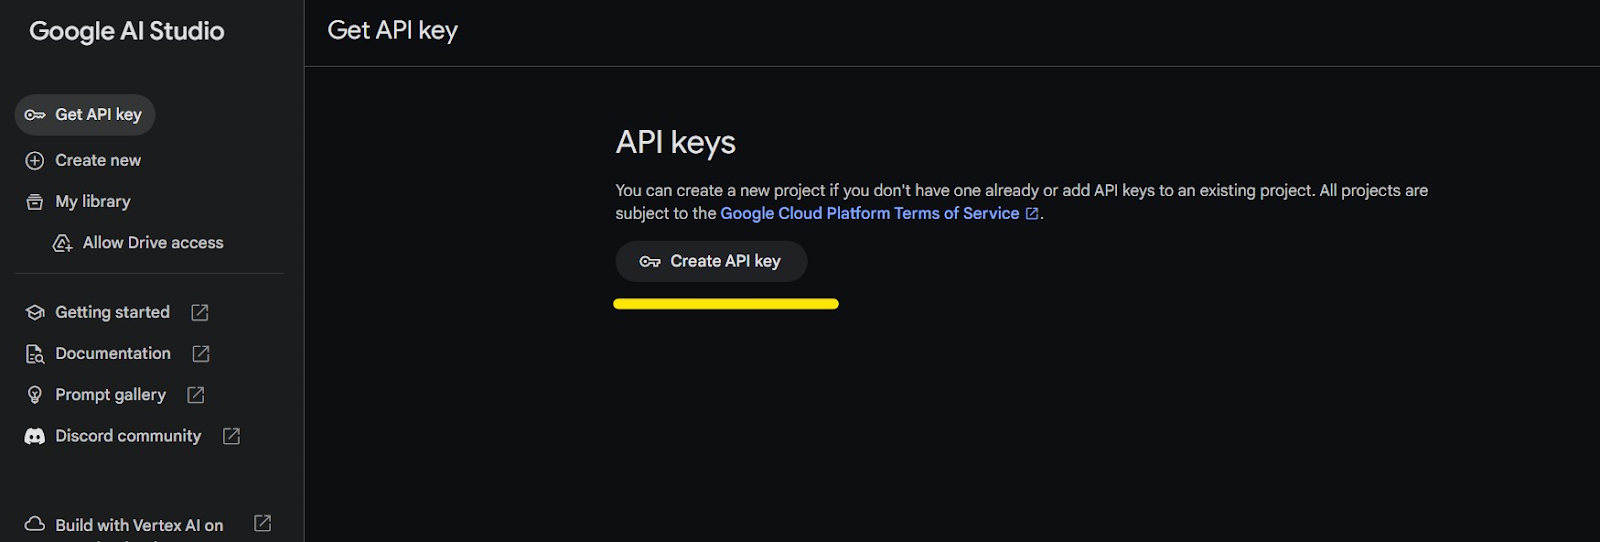Click the My library archive icon

tap(35, 202)
